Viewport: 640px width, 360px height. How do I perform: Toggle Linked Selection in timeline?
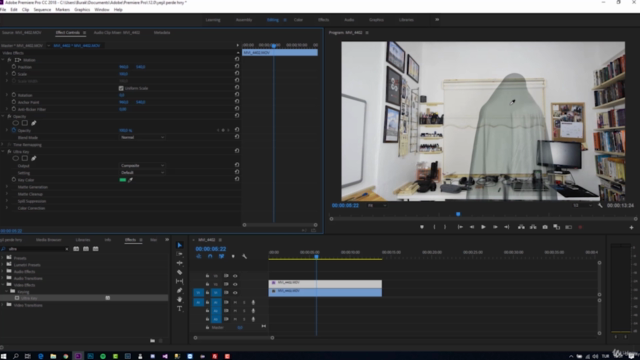click(221, 256)
